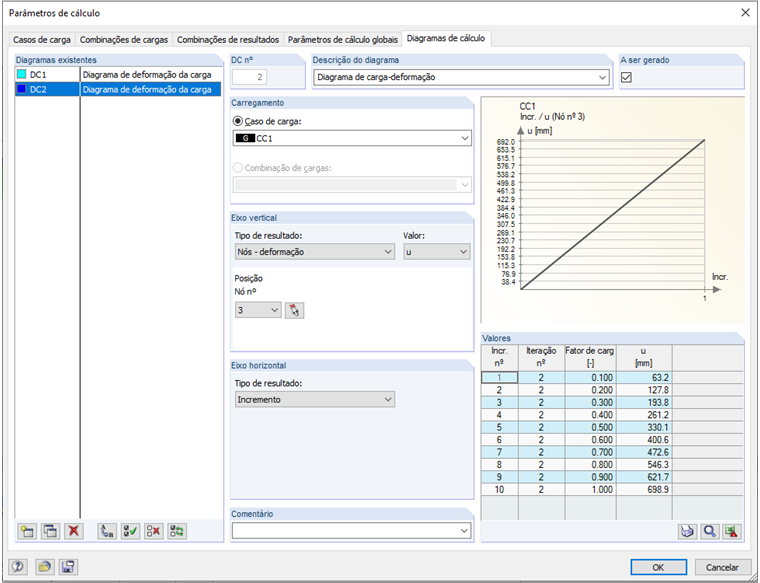Click value 261.2 in the u column

(644, 415)
